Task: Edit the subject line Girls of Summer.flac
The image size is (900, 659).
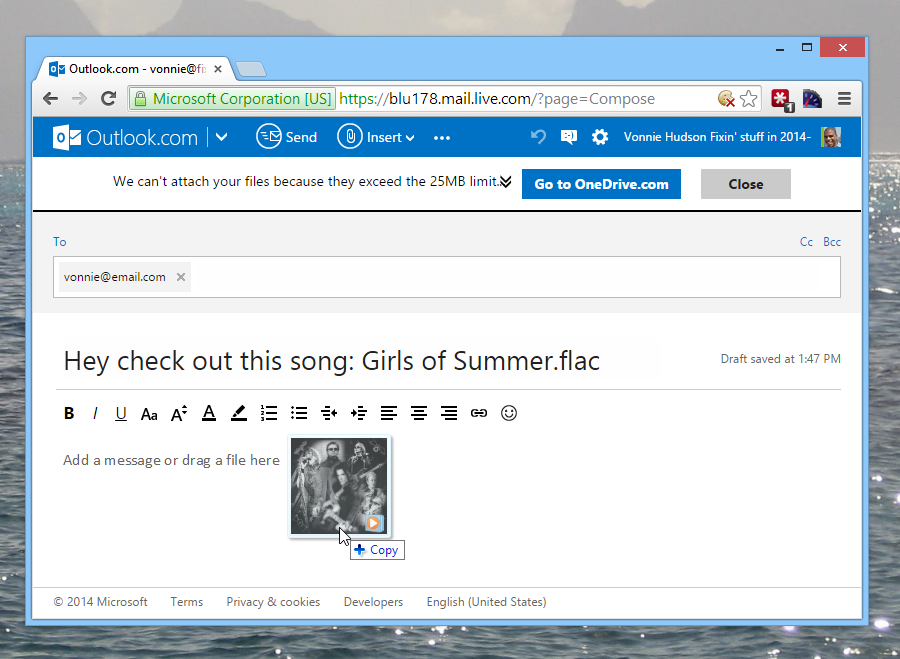Action: pos(332,361)
